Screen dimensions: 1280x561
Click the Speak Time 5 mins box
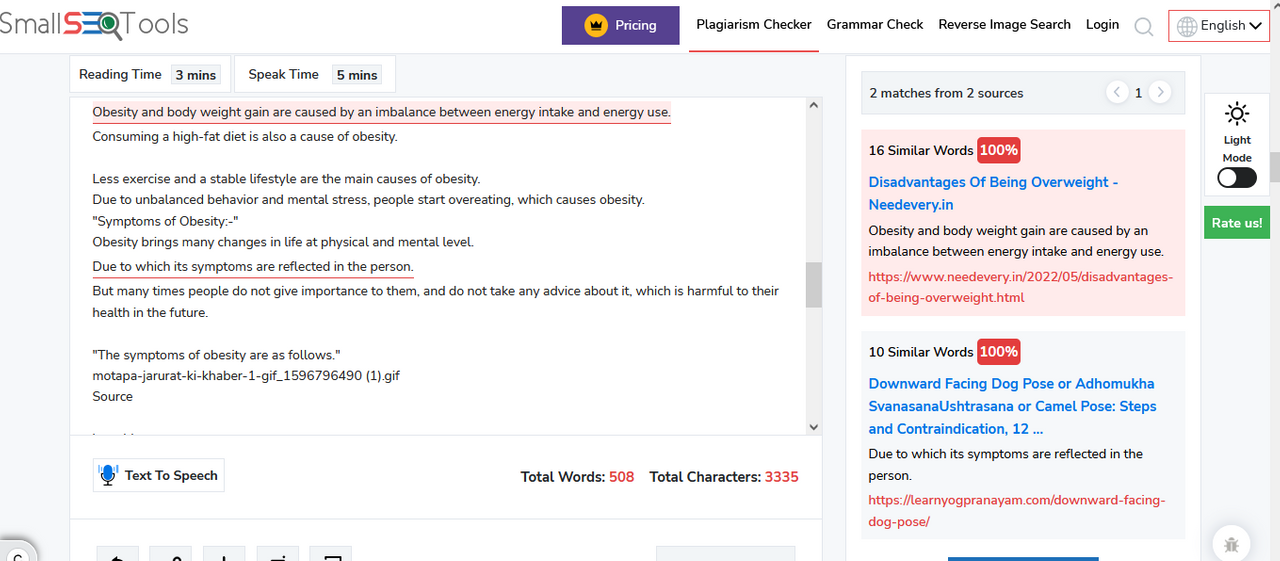click(315, 75)
